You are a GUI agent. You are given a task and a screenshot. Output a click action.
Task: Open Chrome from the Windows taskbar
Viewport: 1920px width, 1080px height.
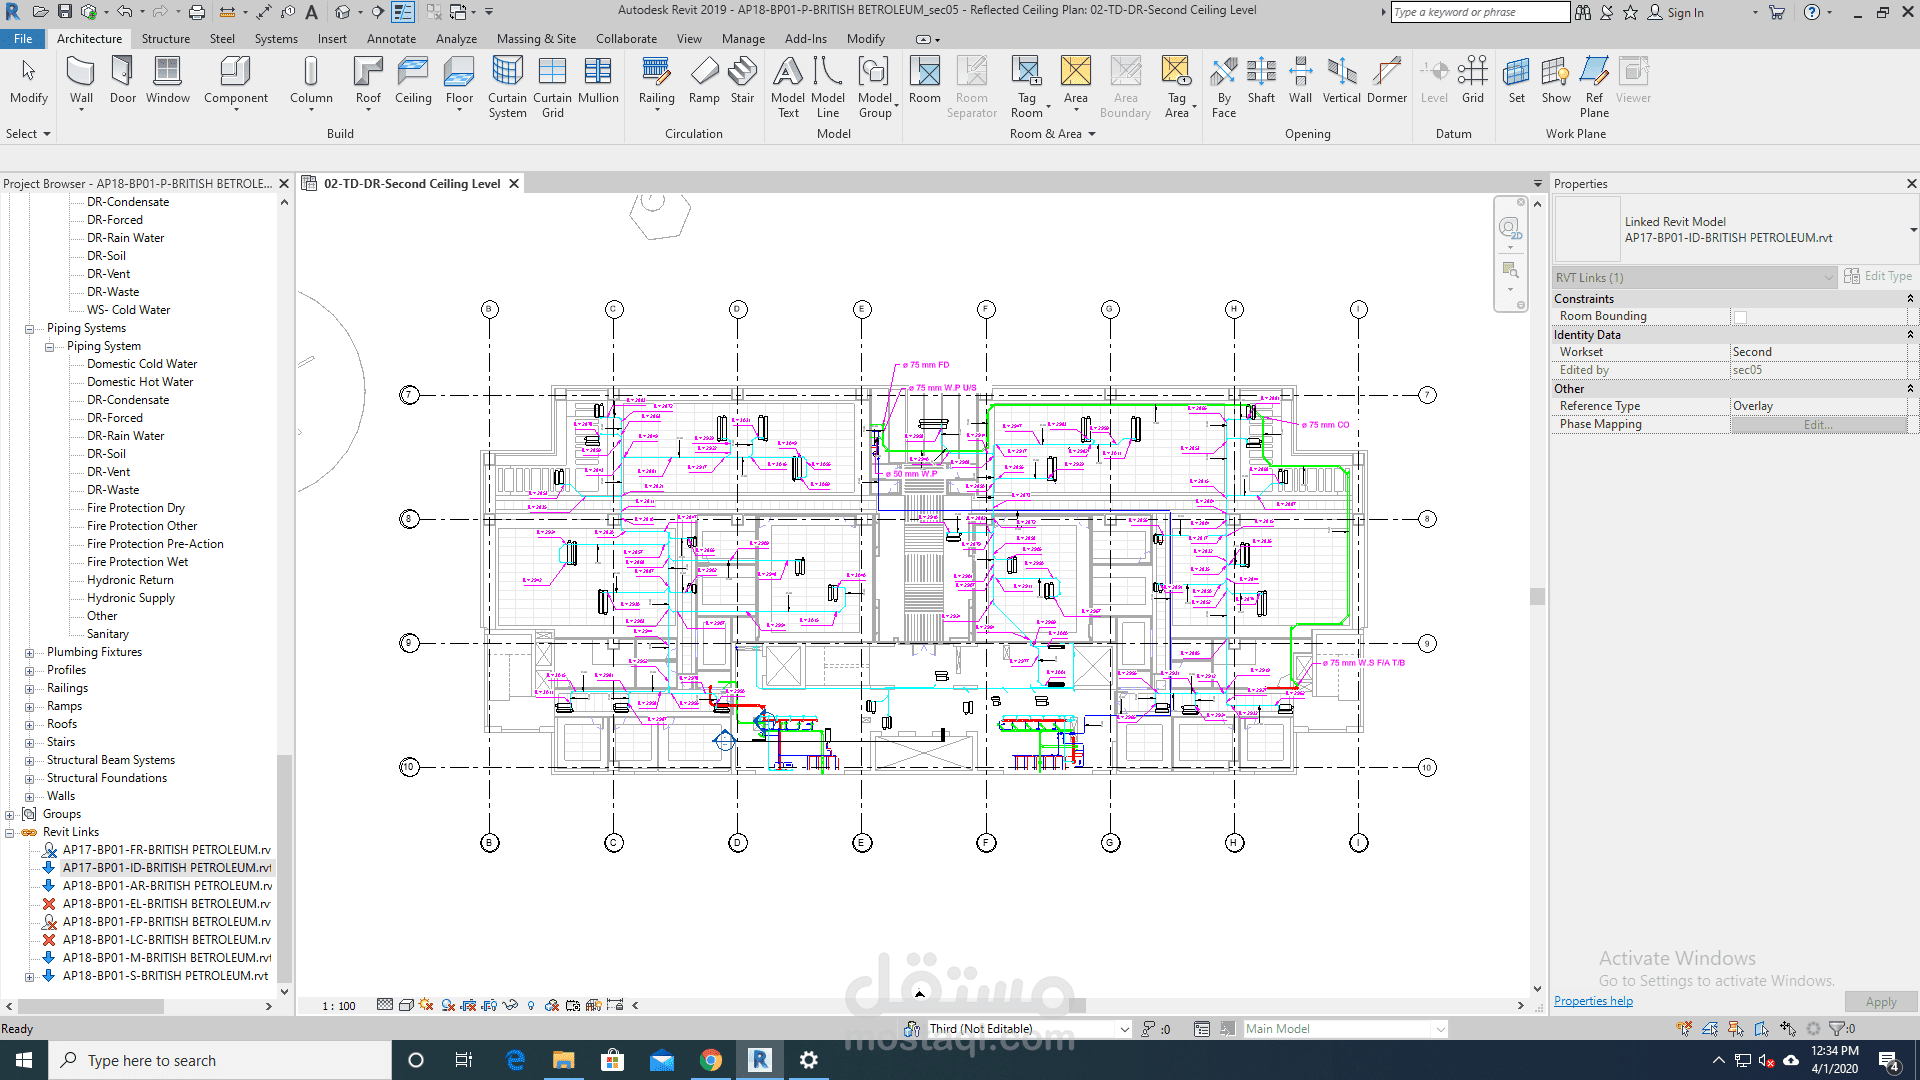pyautogui.click(x=711, y=1060)
